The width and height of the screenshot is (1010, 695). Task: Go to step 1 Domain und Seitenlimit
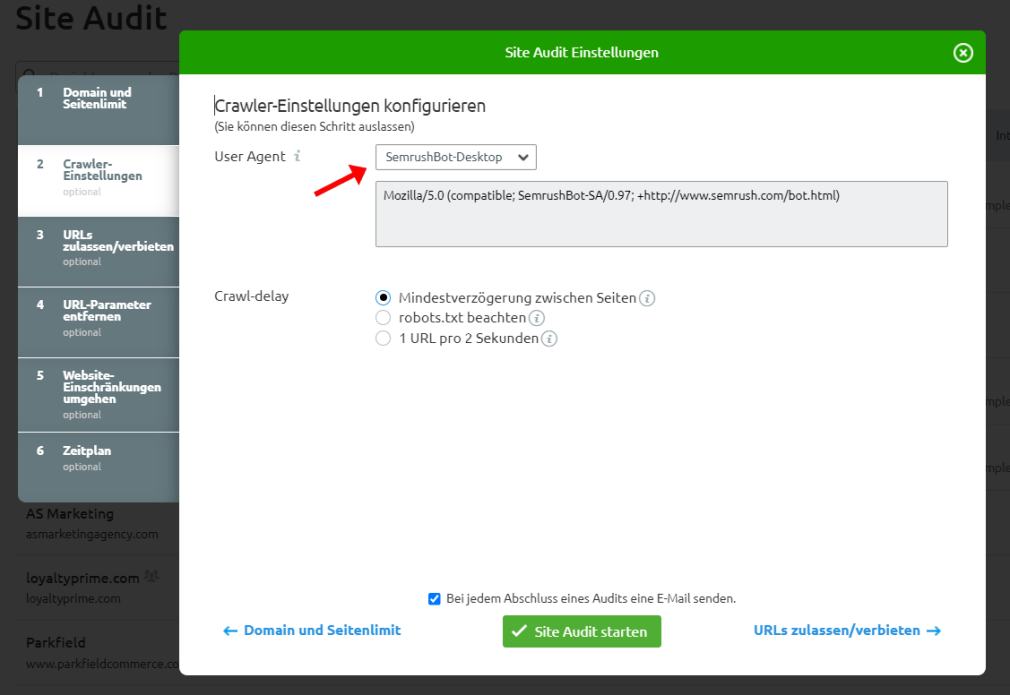98,99
